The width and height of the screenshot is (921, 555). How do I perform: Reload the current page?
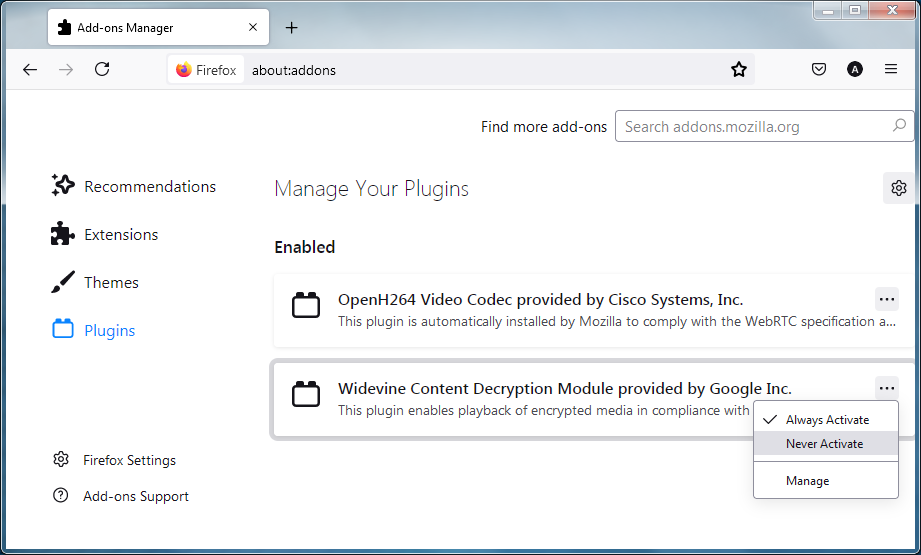(102, 70)
